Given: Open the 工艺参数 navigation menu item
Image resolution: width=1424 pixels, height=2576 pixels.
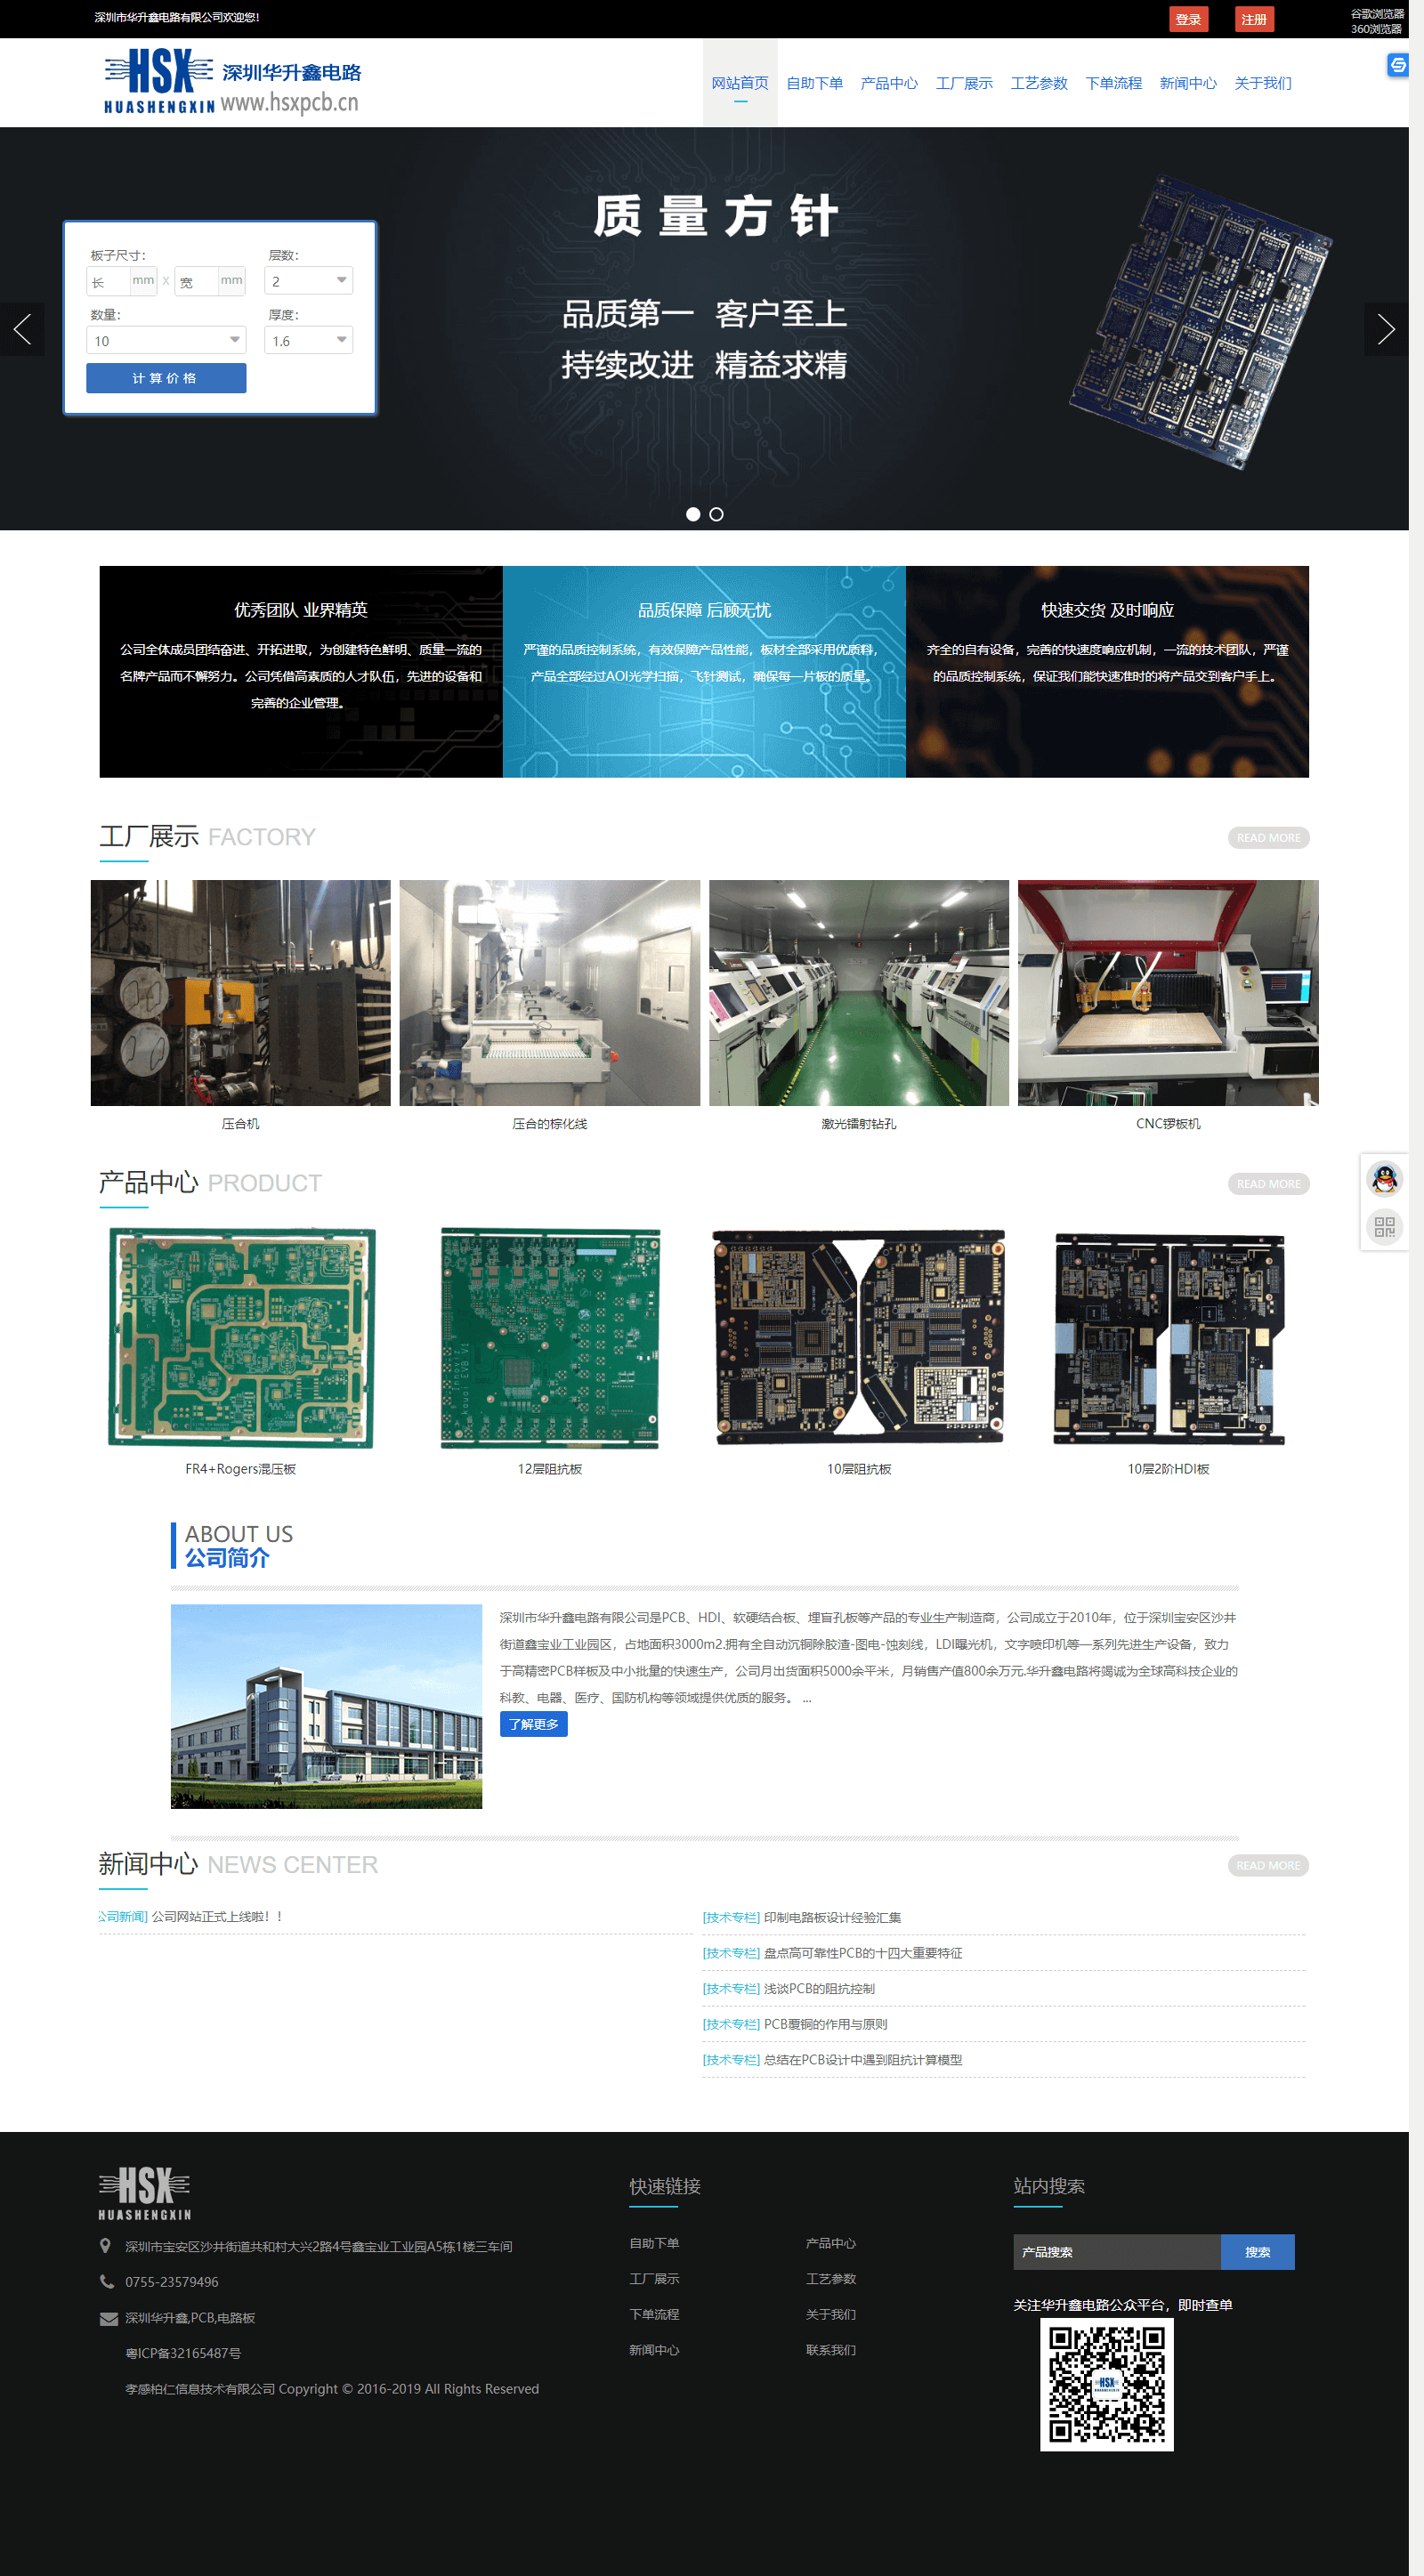Looking at the screenshot, I should tap(1039, 83).
